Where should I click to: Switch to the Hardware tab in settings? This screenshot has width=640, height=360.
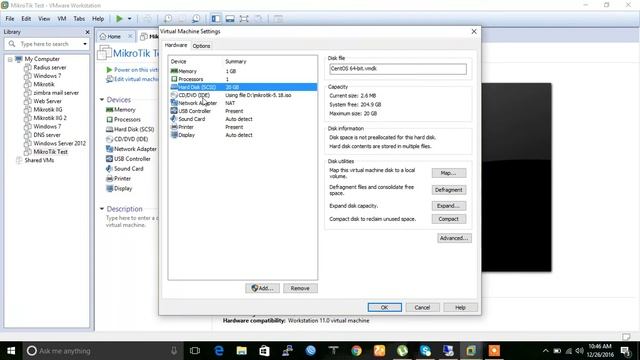pyautogui.click(x=176, y=45)
